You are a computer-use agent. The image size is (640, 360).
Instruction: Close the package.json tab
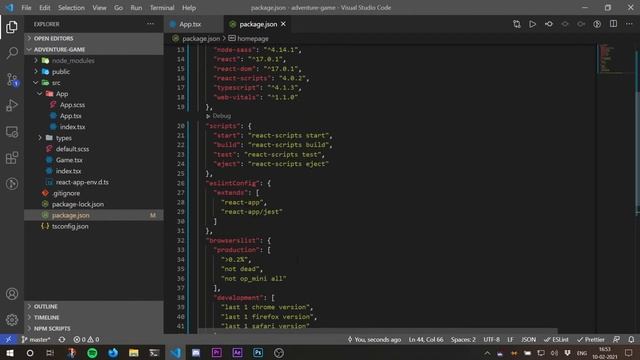pyautogui.click(x=283, y=24)
